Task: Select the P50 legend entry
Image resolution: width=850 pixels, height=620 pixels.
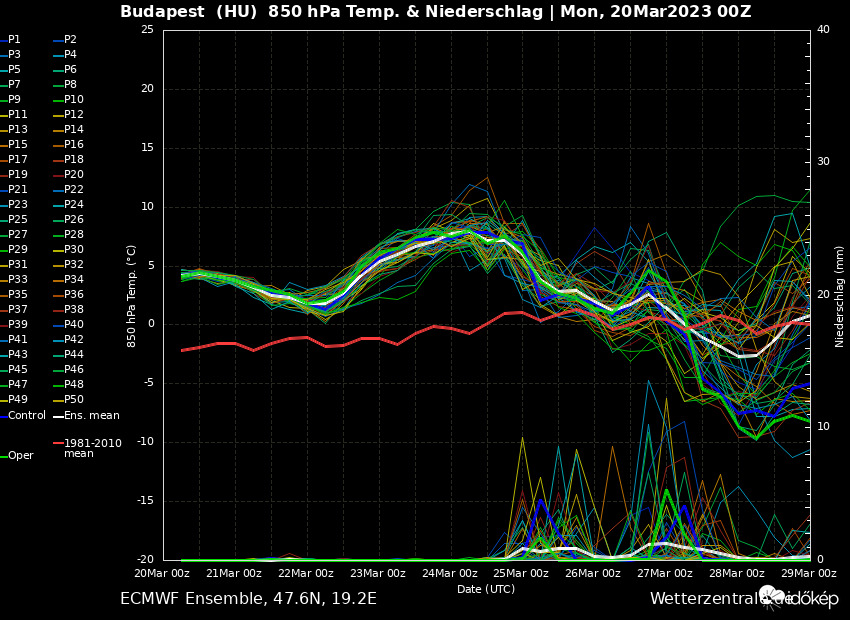Action: click(74, 400)
